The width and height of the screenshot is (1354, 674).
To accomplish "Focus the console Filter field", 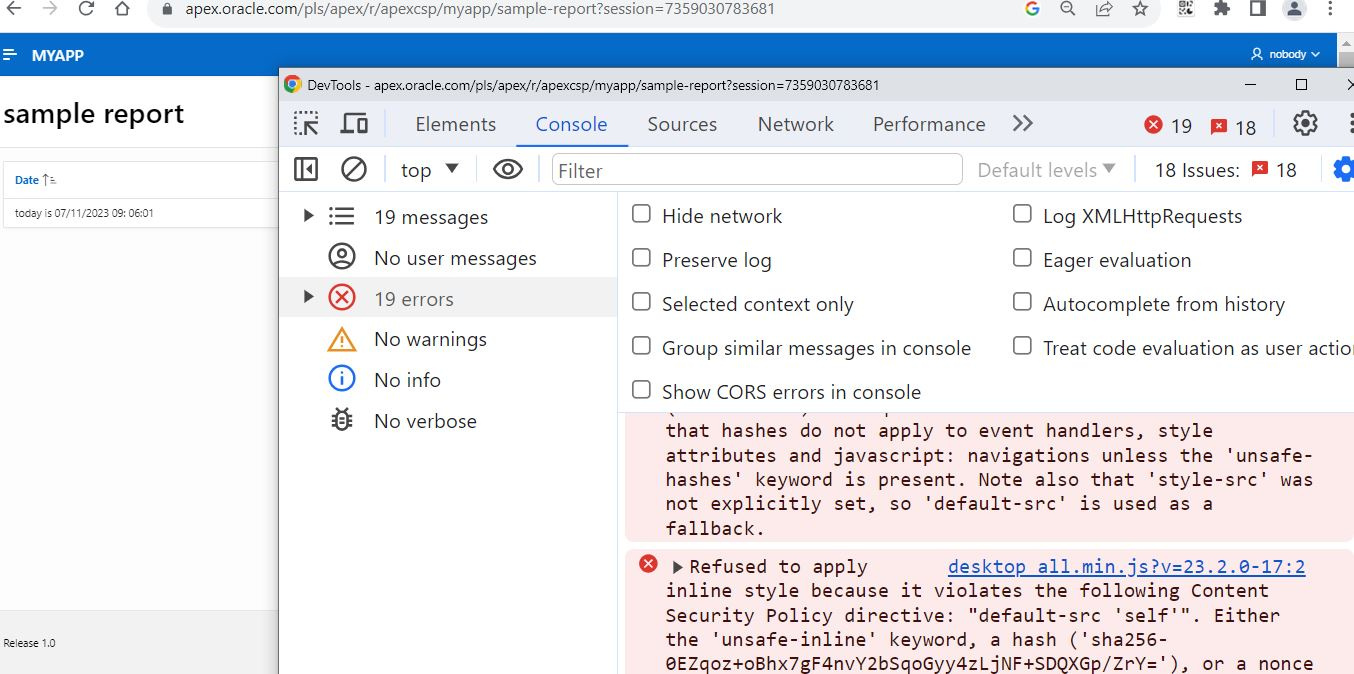I will tap(757, 170).
